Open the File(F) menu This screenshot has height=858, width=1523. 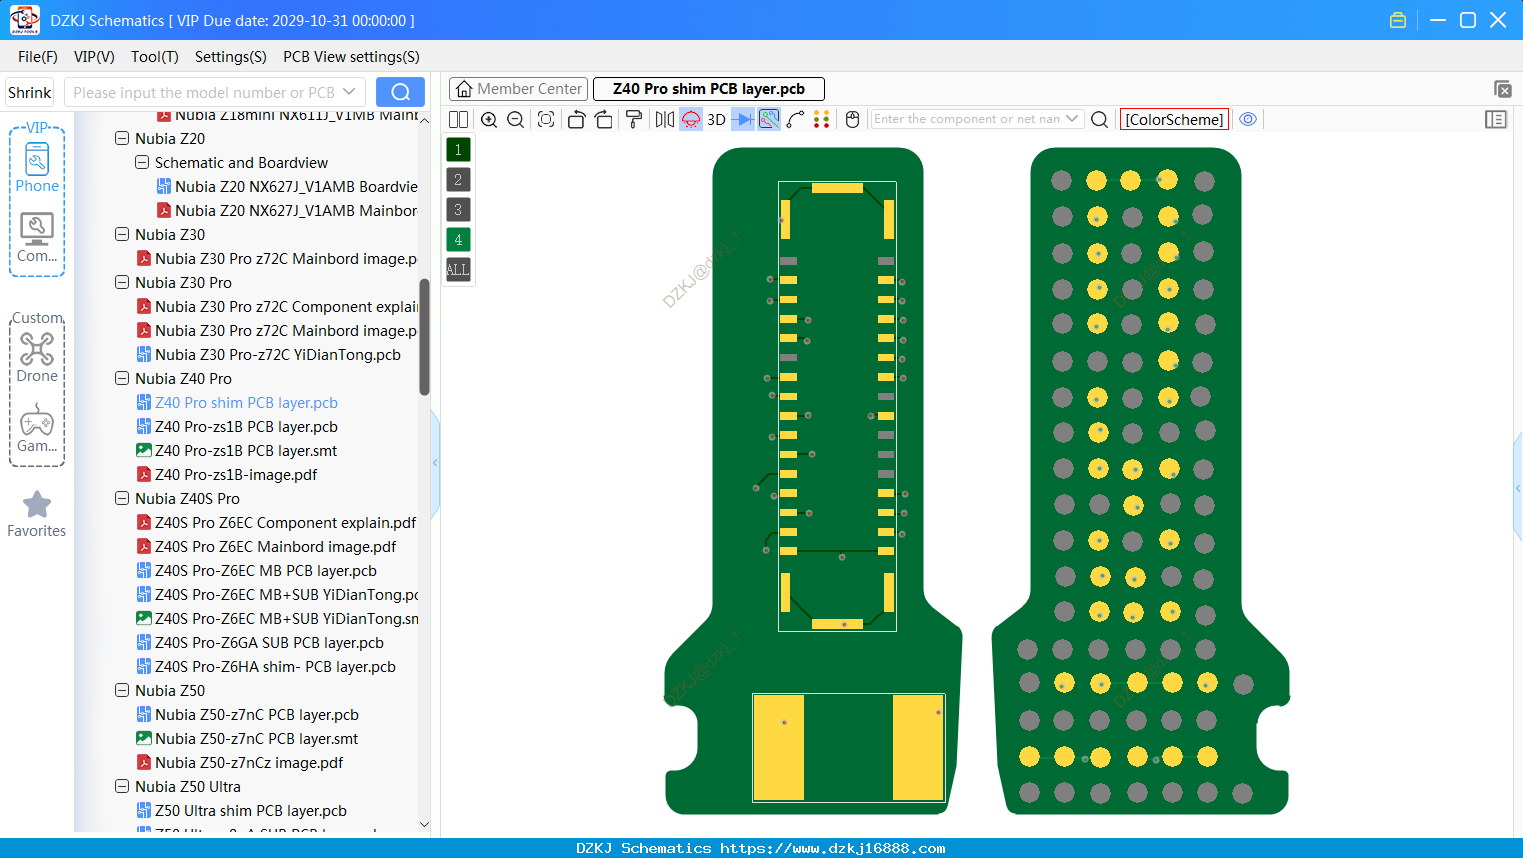(38, 57)
